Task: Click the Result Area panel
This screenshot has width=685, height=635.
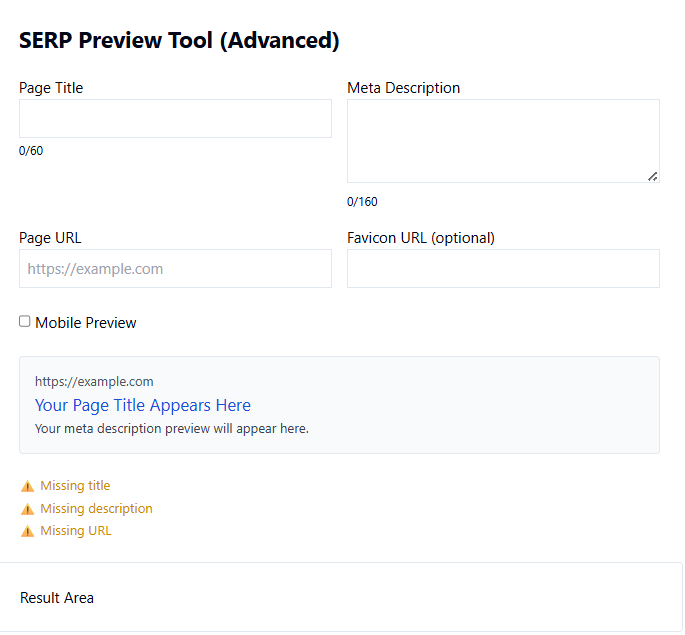Action: [x=340, y=597]
